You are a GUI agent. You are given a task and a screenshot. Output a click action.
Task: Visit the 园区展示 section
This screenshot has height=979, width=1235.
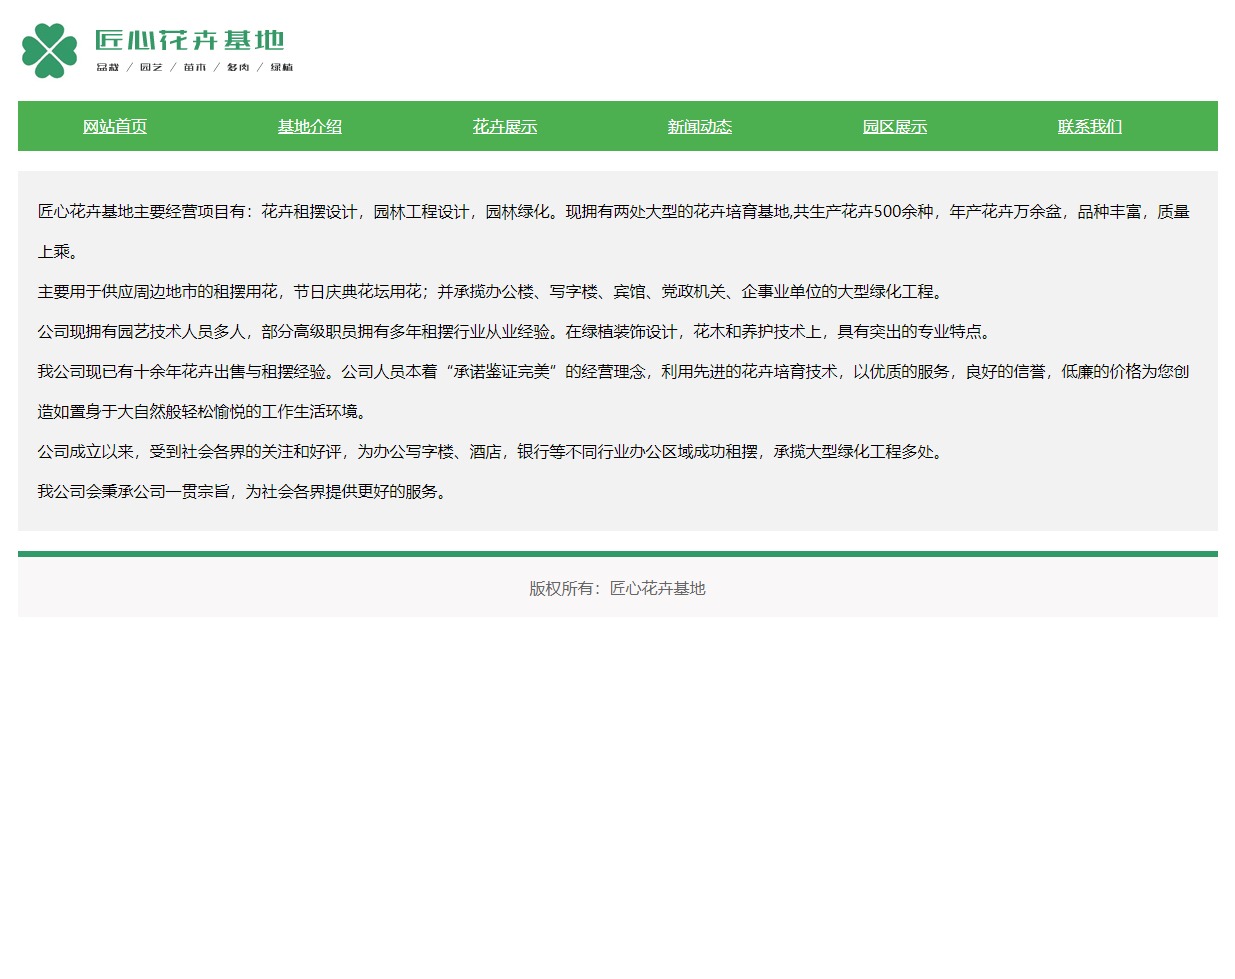895,126
